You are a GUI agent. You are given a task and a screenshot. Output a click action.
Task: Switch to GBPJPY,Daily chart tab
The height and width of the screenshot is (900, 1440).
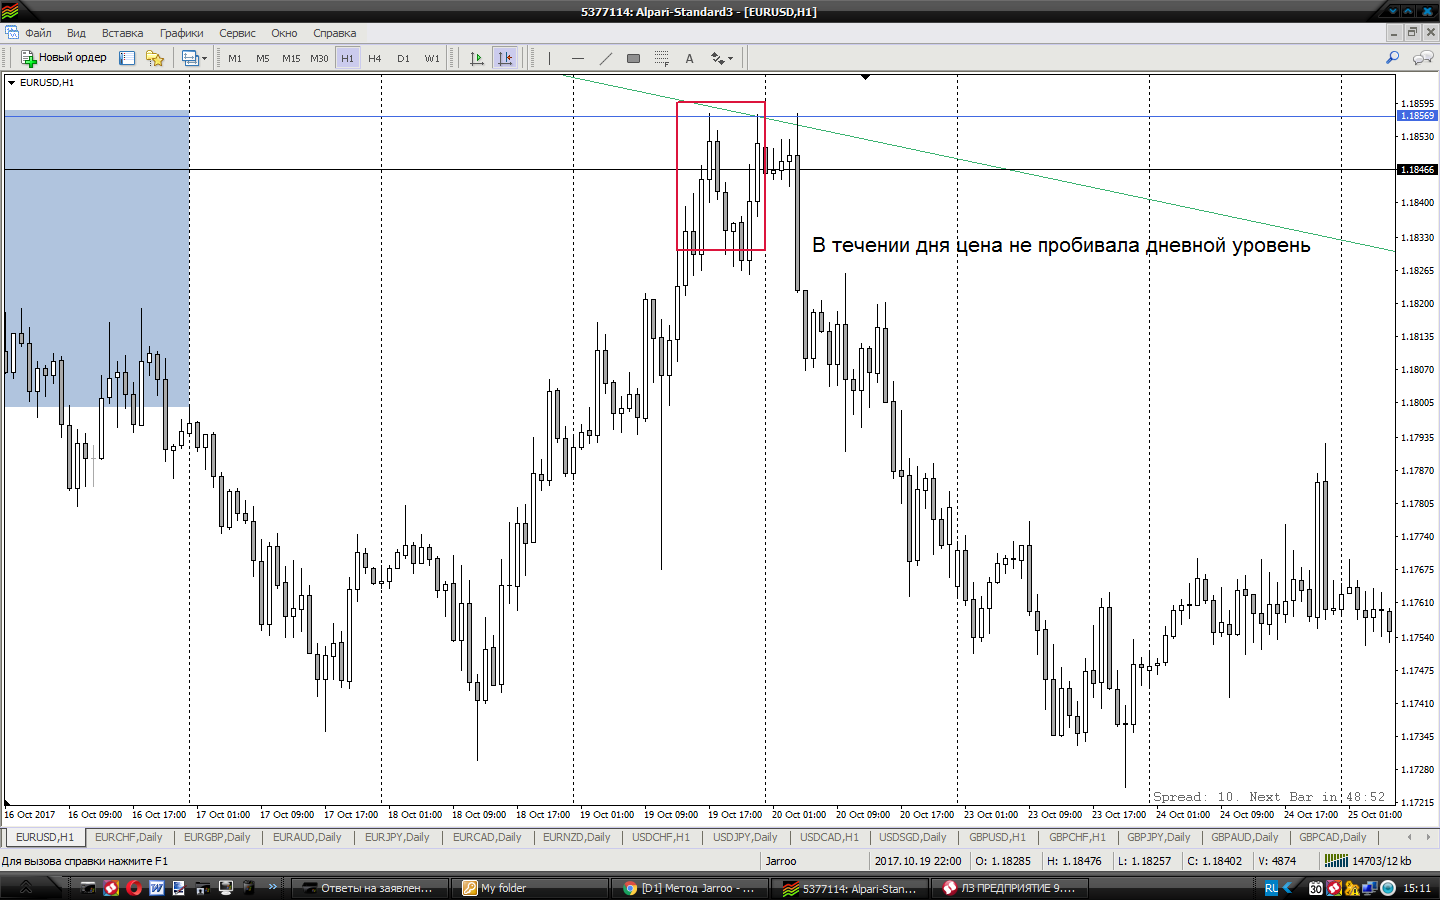tap(1159, 837)
